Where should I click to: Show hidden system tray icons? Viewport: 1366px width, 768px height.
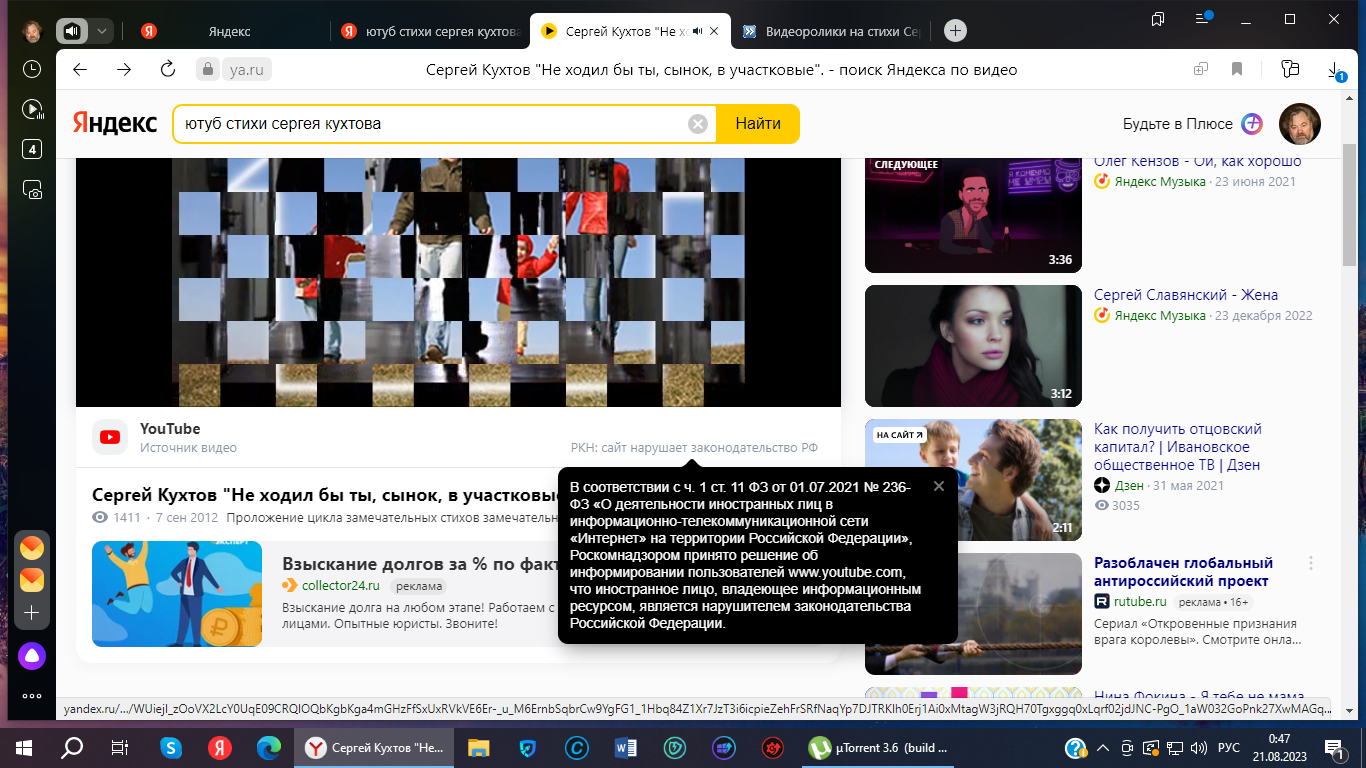(x=1102, y=747)
